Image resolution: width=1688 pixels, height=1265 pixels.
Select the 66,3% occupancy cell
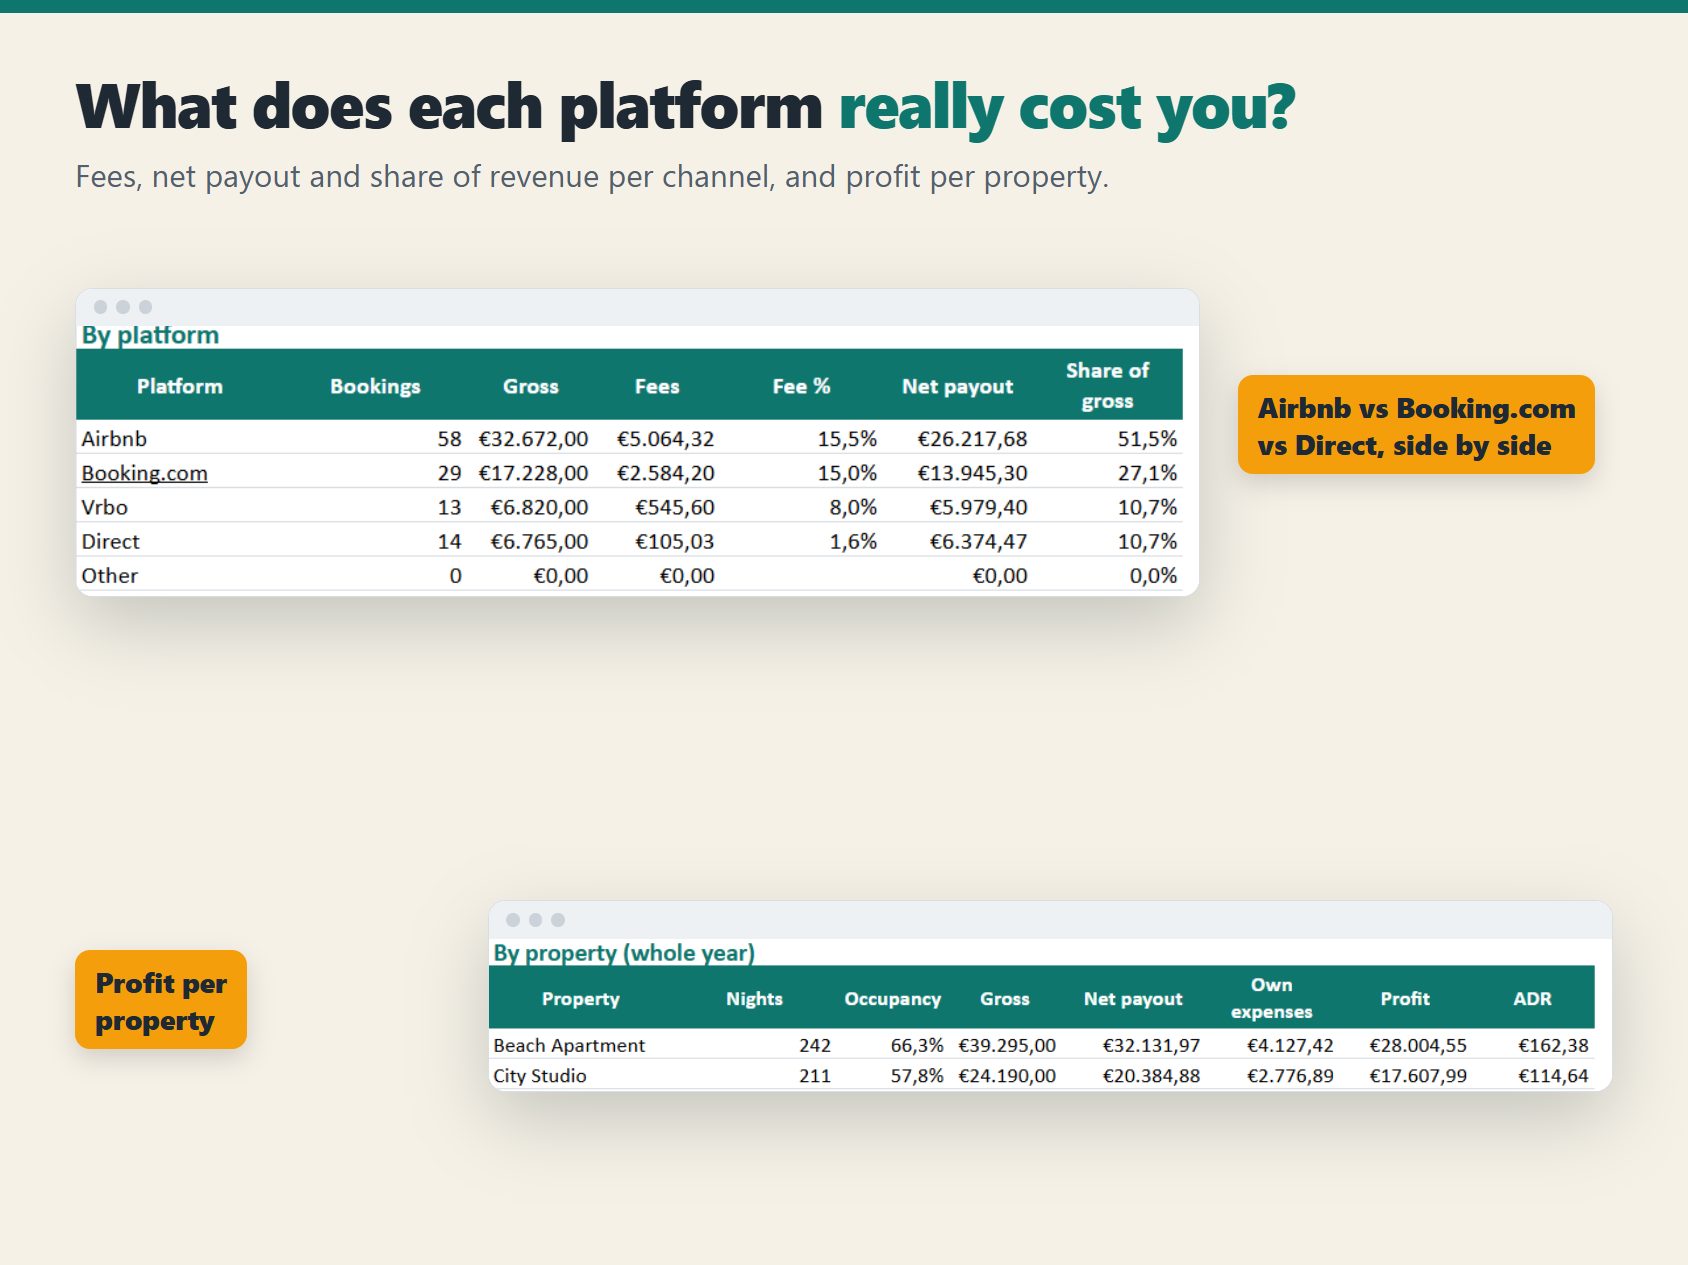click(x=917, y=1045)
